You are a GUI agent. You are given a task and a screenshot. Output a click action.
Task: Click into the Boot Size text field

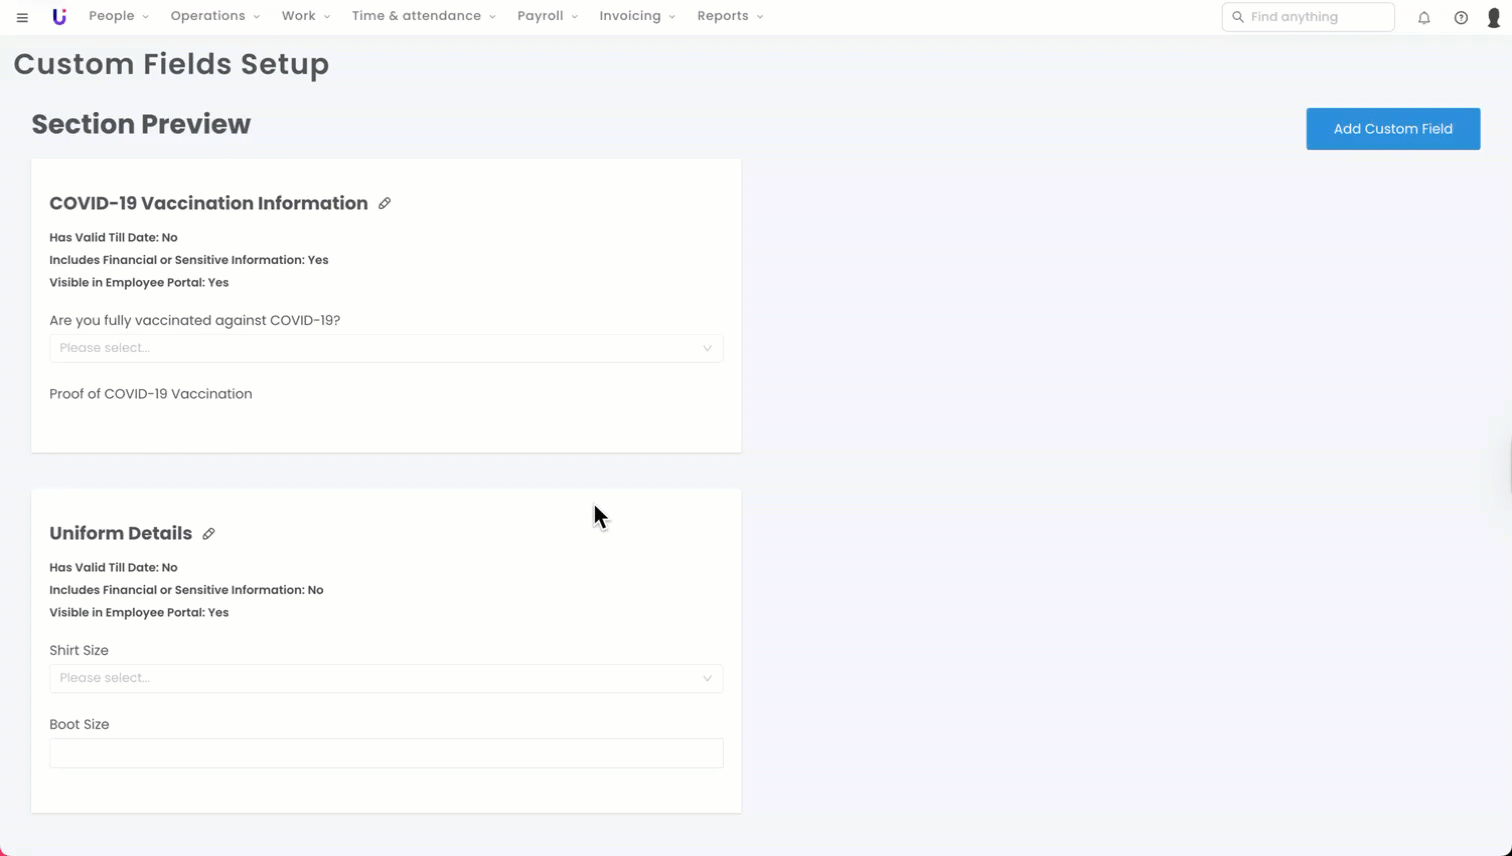tap(386, 753)
